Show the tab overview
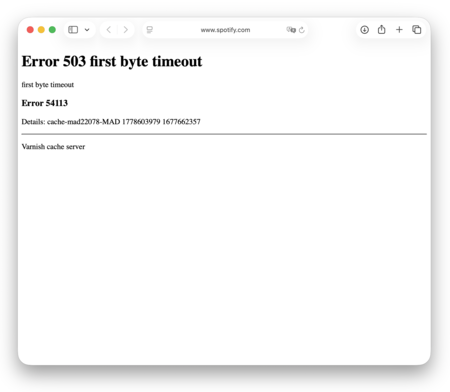Viewport: 450px width, 392px height. tap(417, 30)
